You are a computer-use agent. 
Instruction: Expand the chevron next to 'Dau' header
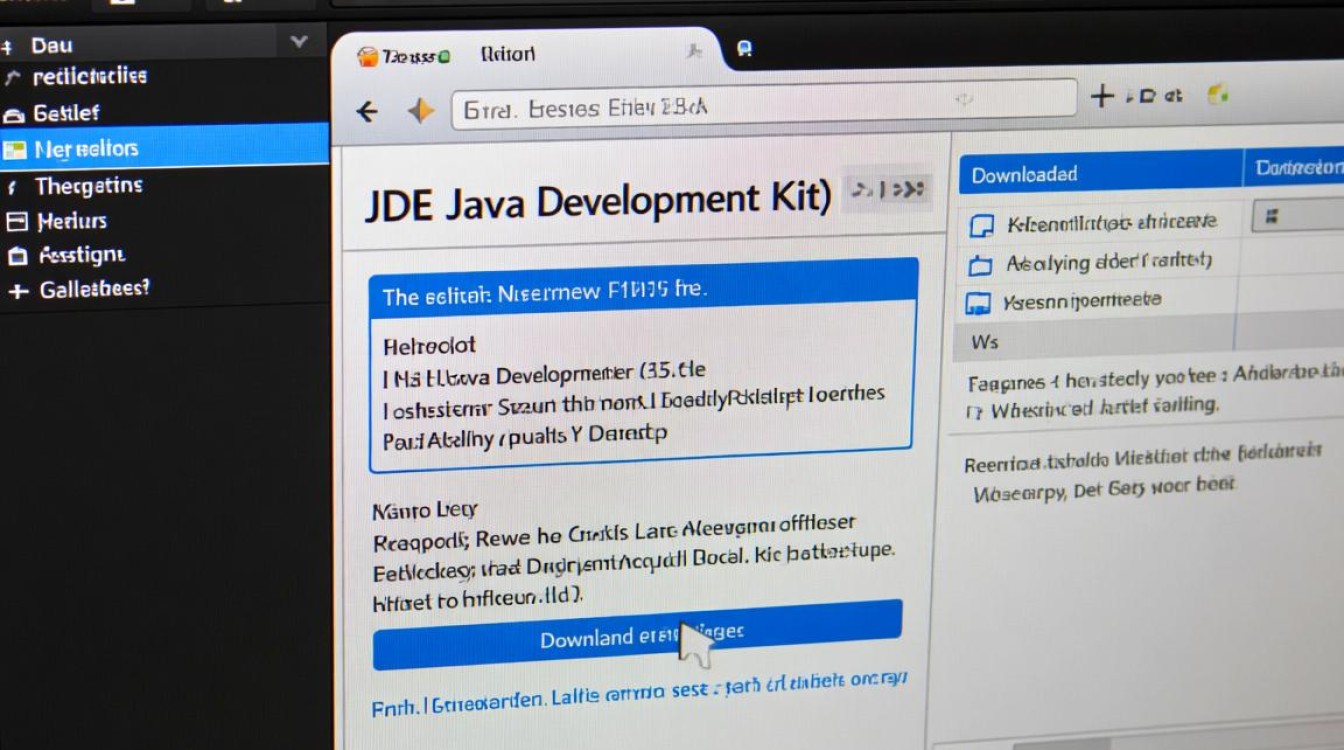pos(298,42)
